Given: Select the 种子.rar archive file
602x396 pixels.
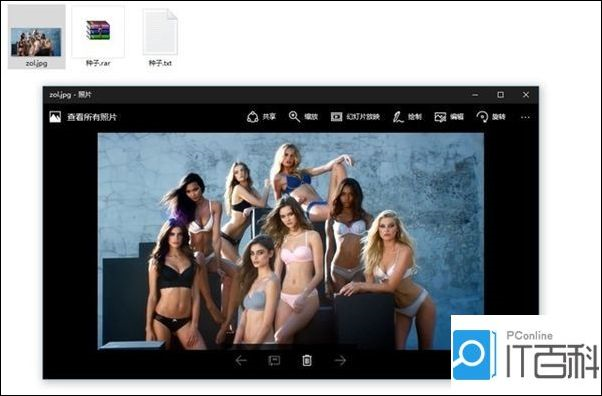Looking at the screenshot, I should (98, 37).
